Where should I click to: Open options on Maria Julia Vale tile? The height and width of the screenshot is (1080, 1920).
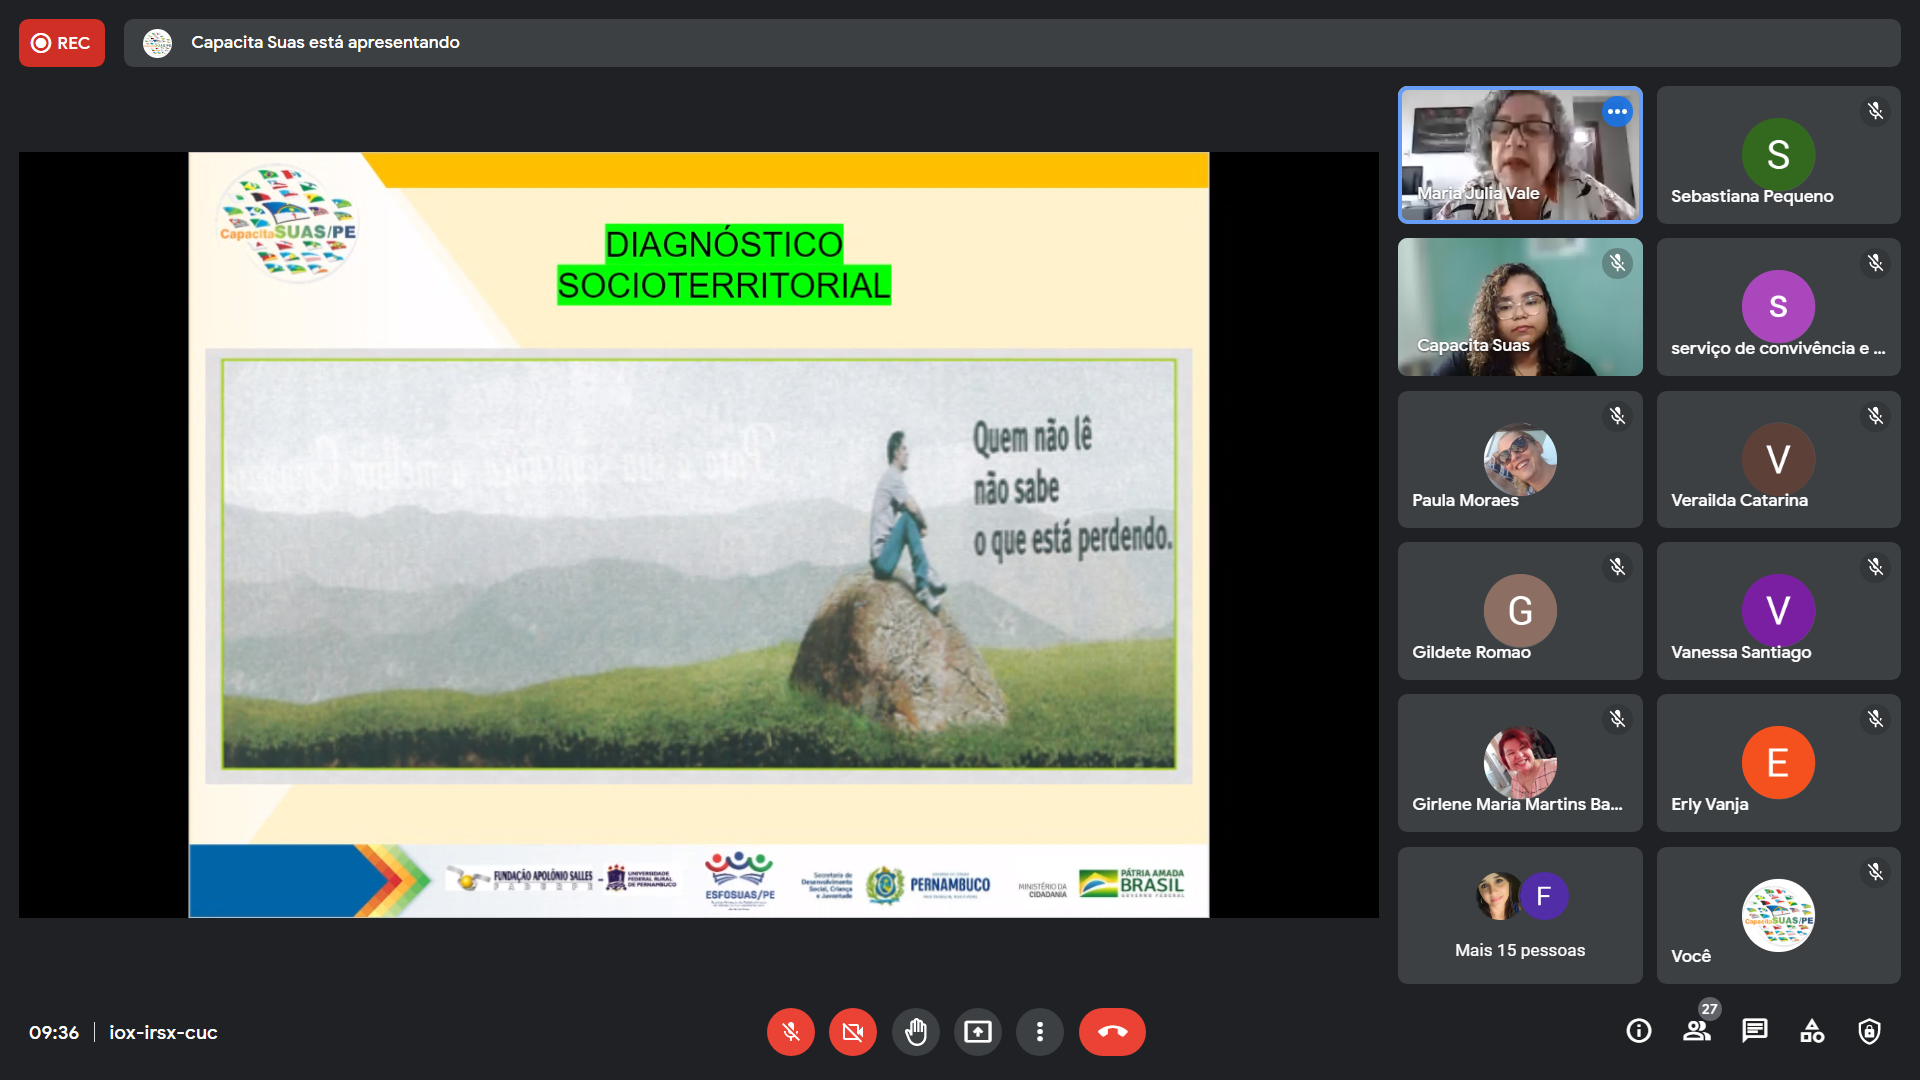pos(1617,111)
